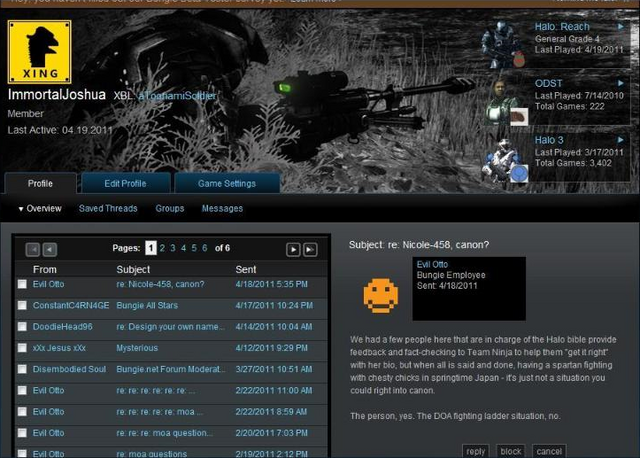This screenshot has height=458, width=640.
Task: Click the 4/17/2011 10:24 PM sent date
Action: [x=274, y=305]
